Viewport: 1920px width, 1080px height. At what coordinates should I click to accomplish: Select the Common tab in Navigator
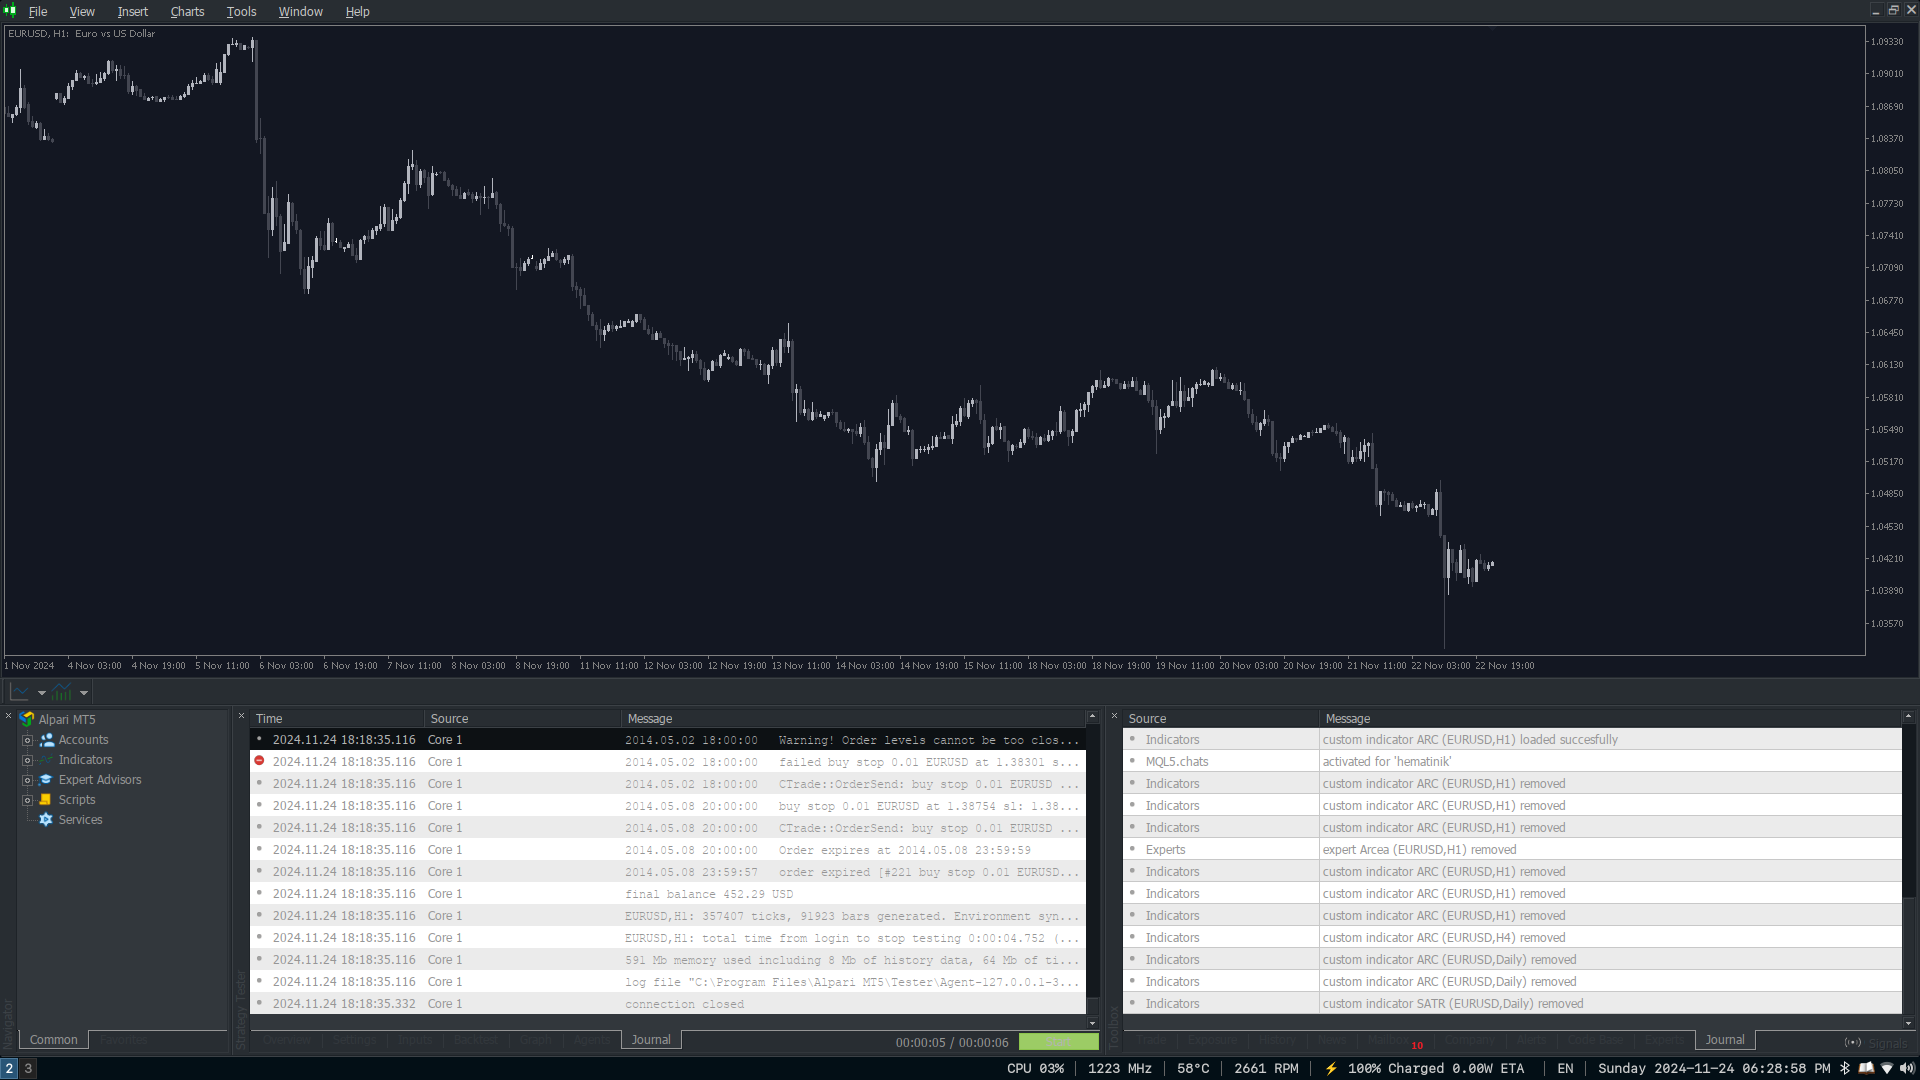pyautogui.click(x=53, y=1040)
